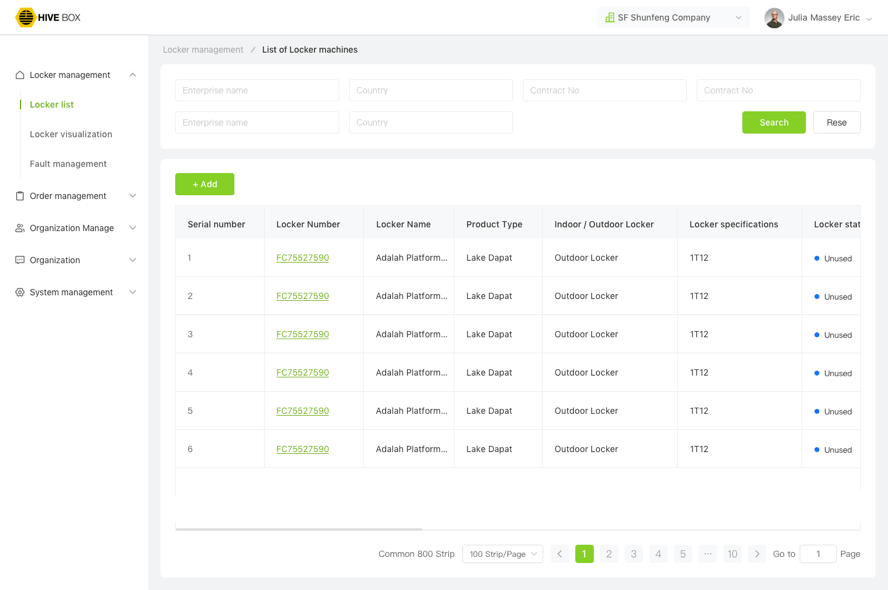Click the Organization Manage people icon

click(x=20, y=228)
